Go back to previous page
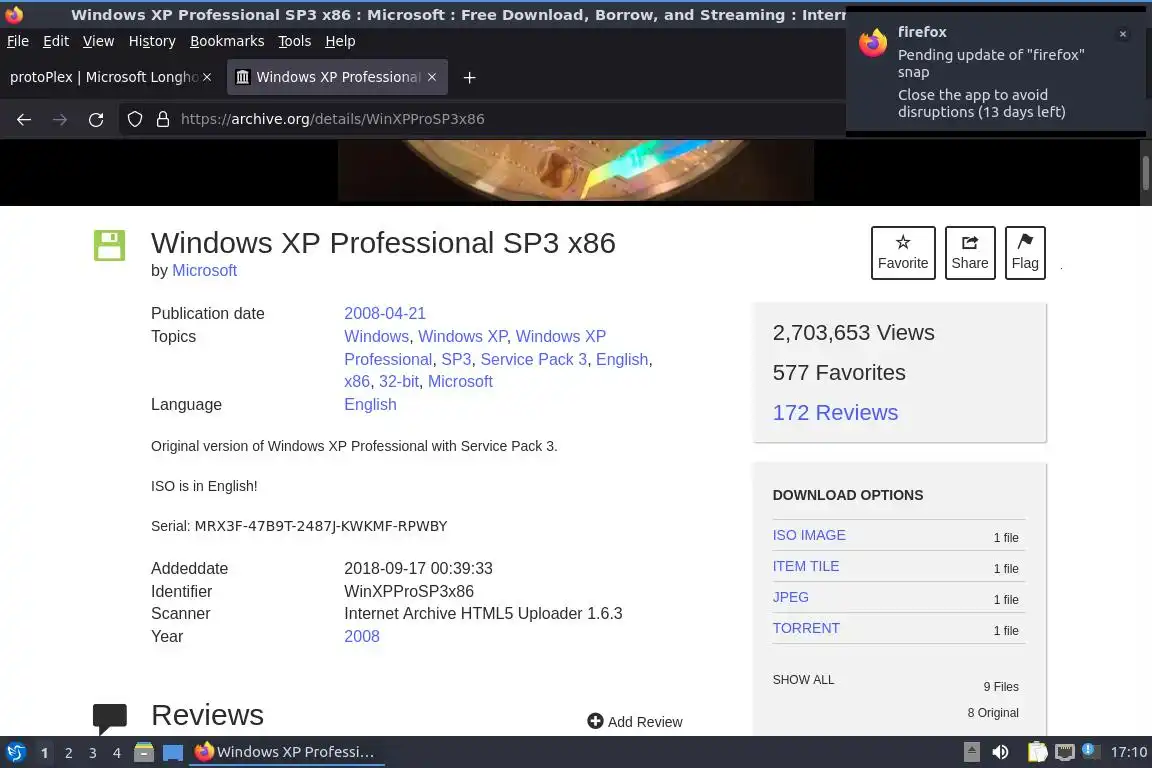1152x768 pixels. pos(24,119)
